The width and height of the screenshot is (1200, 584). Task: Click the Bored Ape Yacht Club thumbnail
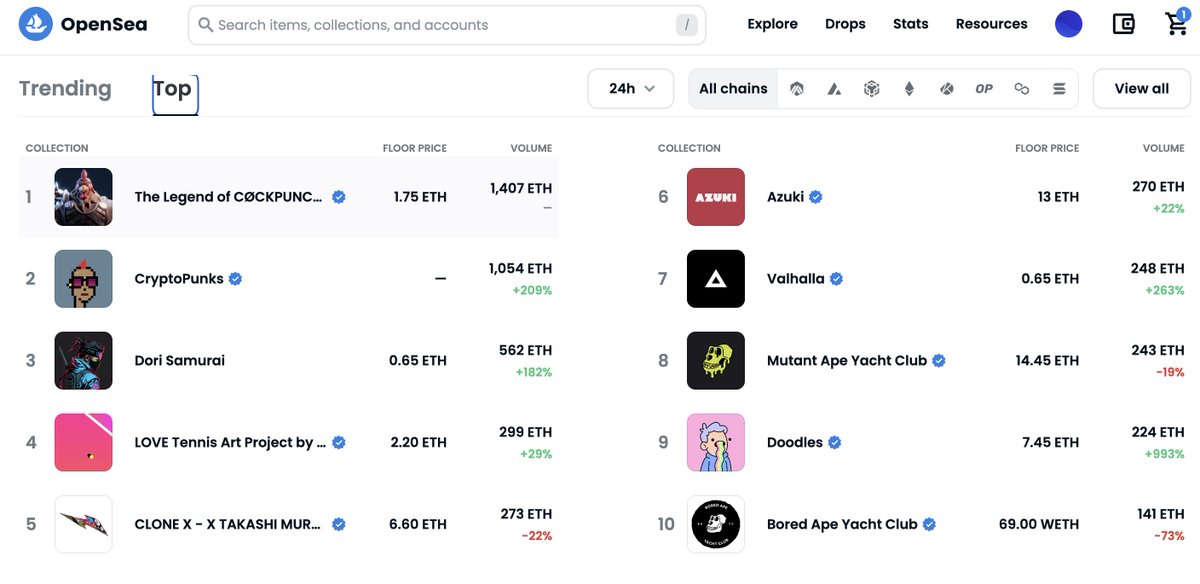click(716, 524)
